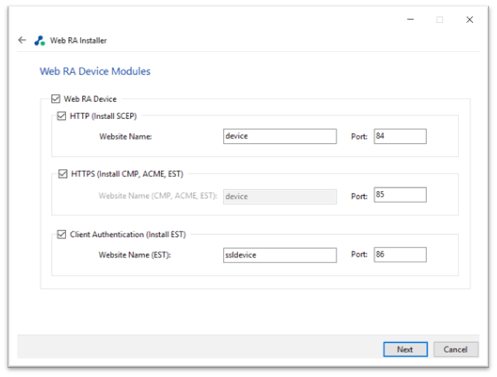Go back using the back arrow
The height and width of the screenshot is (377, 497).
tap(22, 40)
